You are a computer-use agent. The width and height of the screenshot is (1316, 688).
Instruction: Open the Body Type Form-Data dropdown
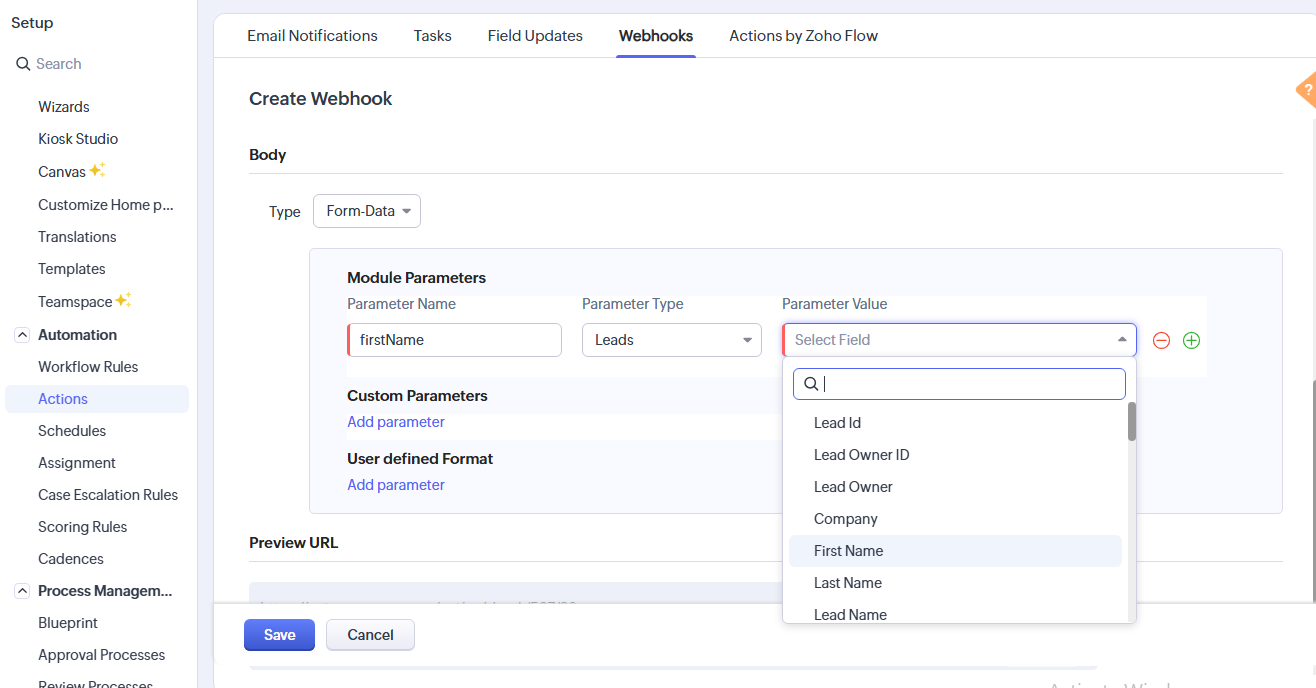pos(367,211)
